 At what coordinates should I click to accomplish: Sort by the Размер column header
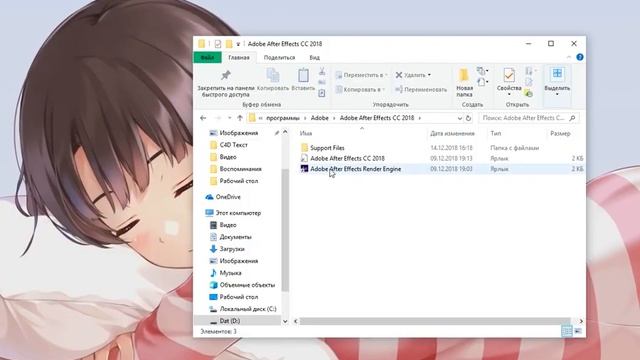[560, 133]
